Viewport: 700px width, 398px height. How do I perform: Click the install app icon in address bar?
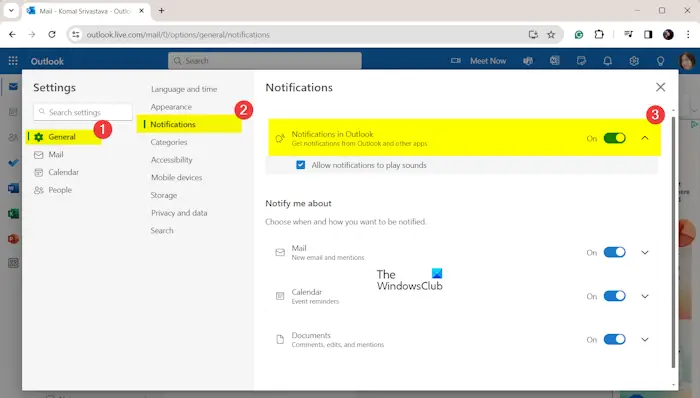coord(533,34)
